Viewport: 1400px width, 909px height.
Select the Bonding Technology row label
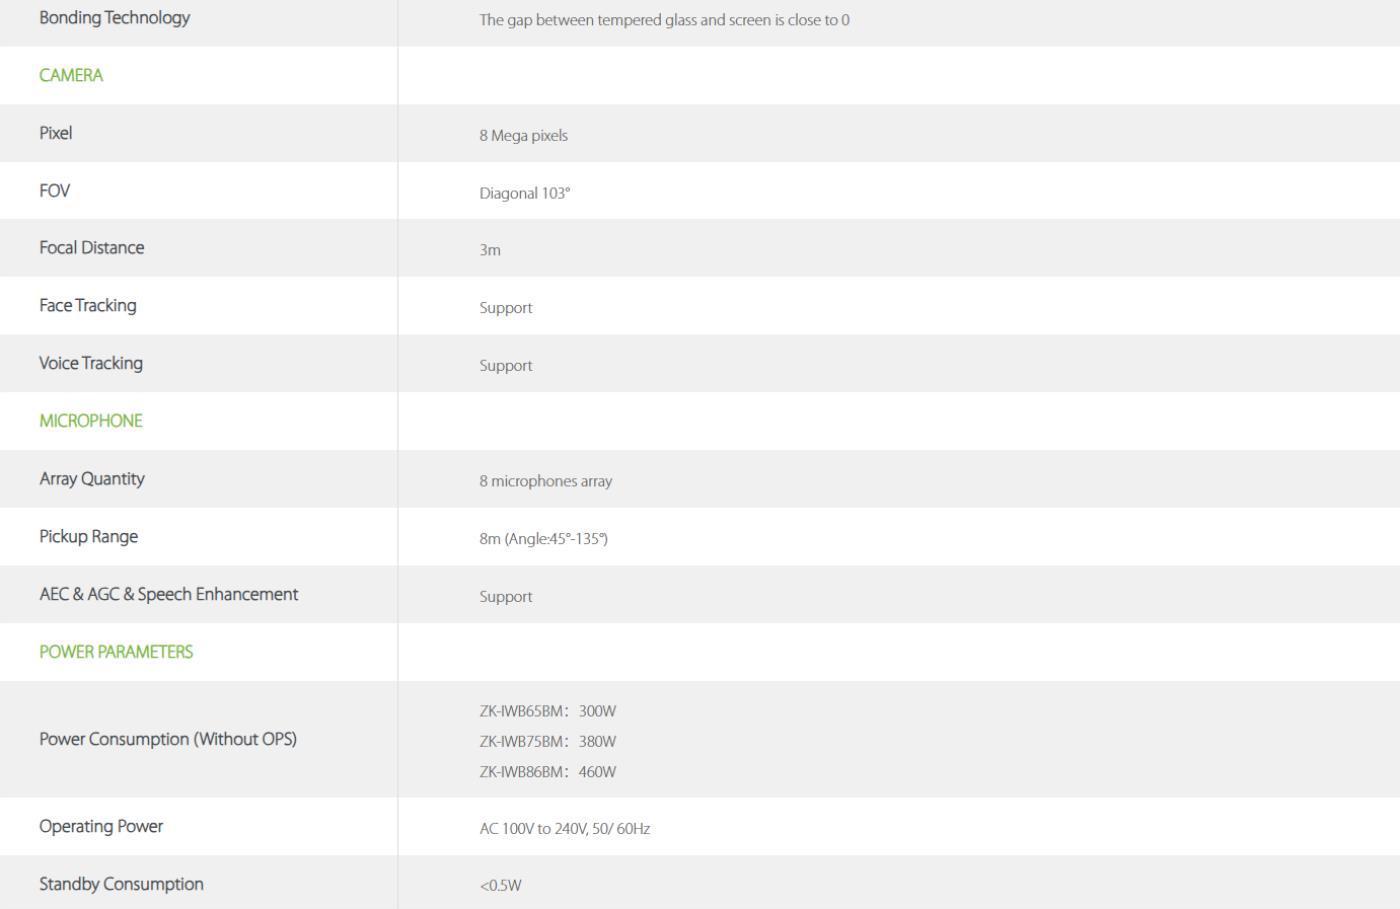point(114,18)
